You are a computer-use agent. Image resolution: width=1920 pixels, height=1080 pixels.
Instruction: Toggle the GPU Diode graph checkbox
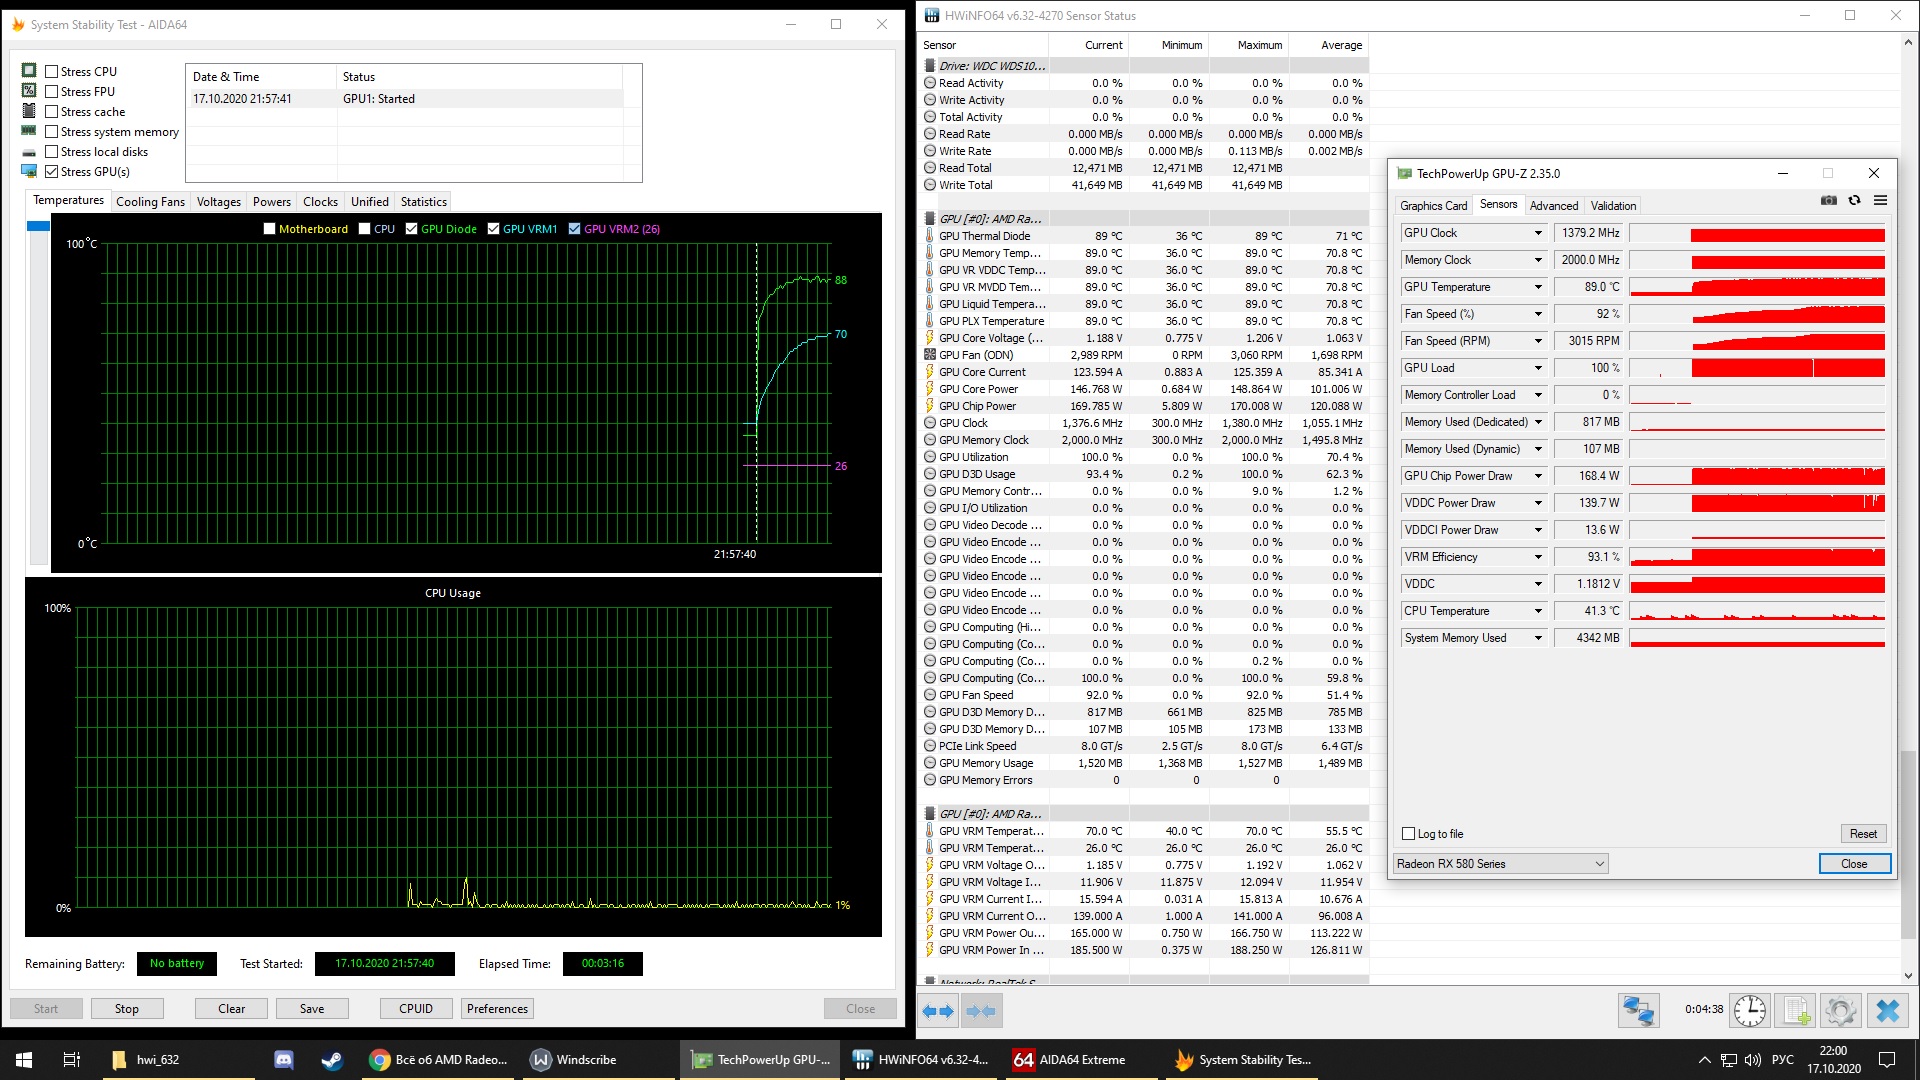(411, 229)
